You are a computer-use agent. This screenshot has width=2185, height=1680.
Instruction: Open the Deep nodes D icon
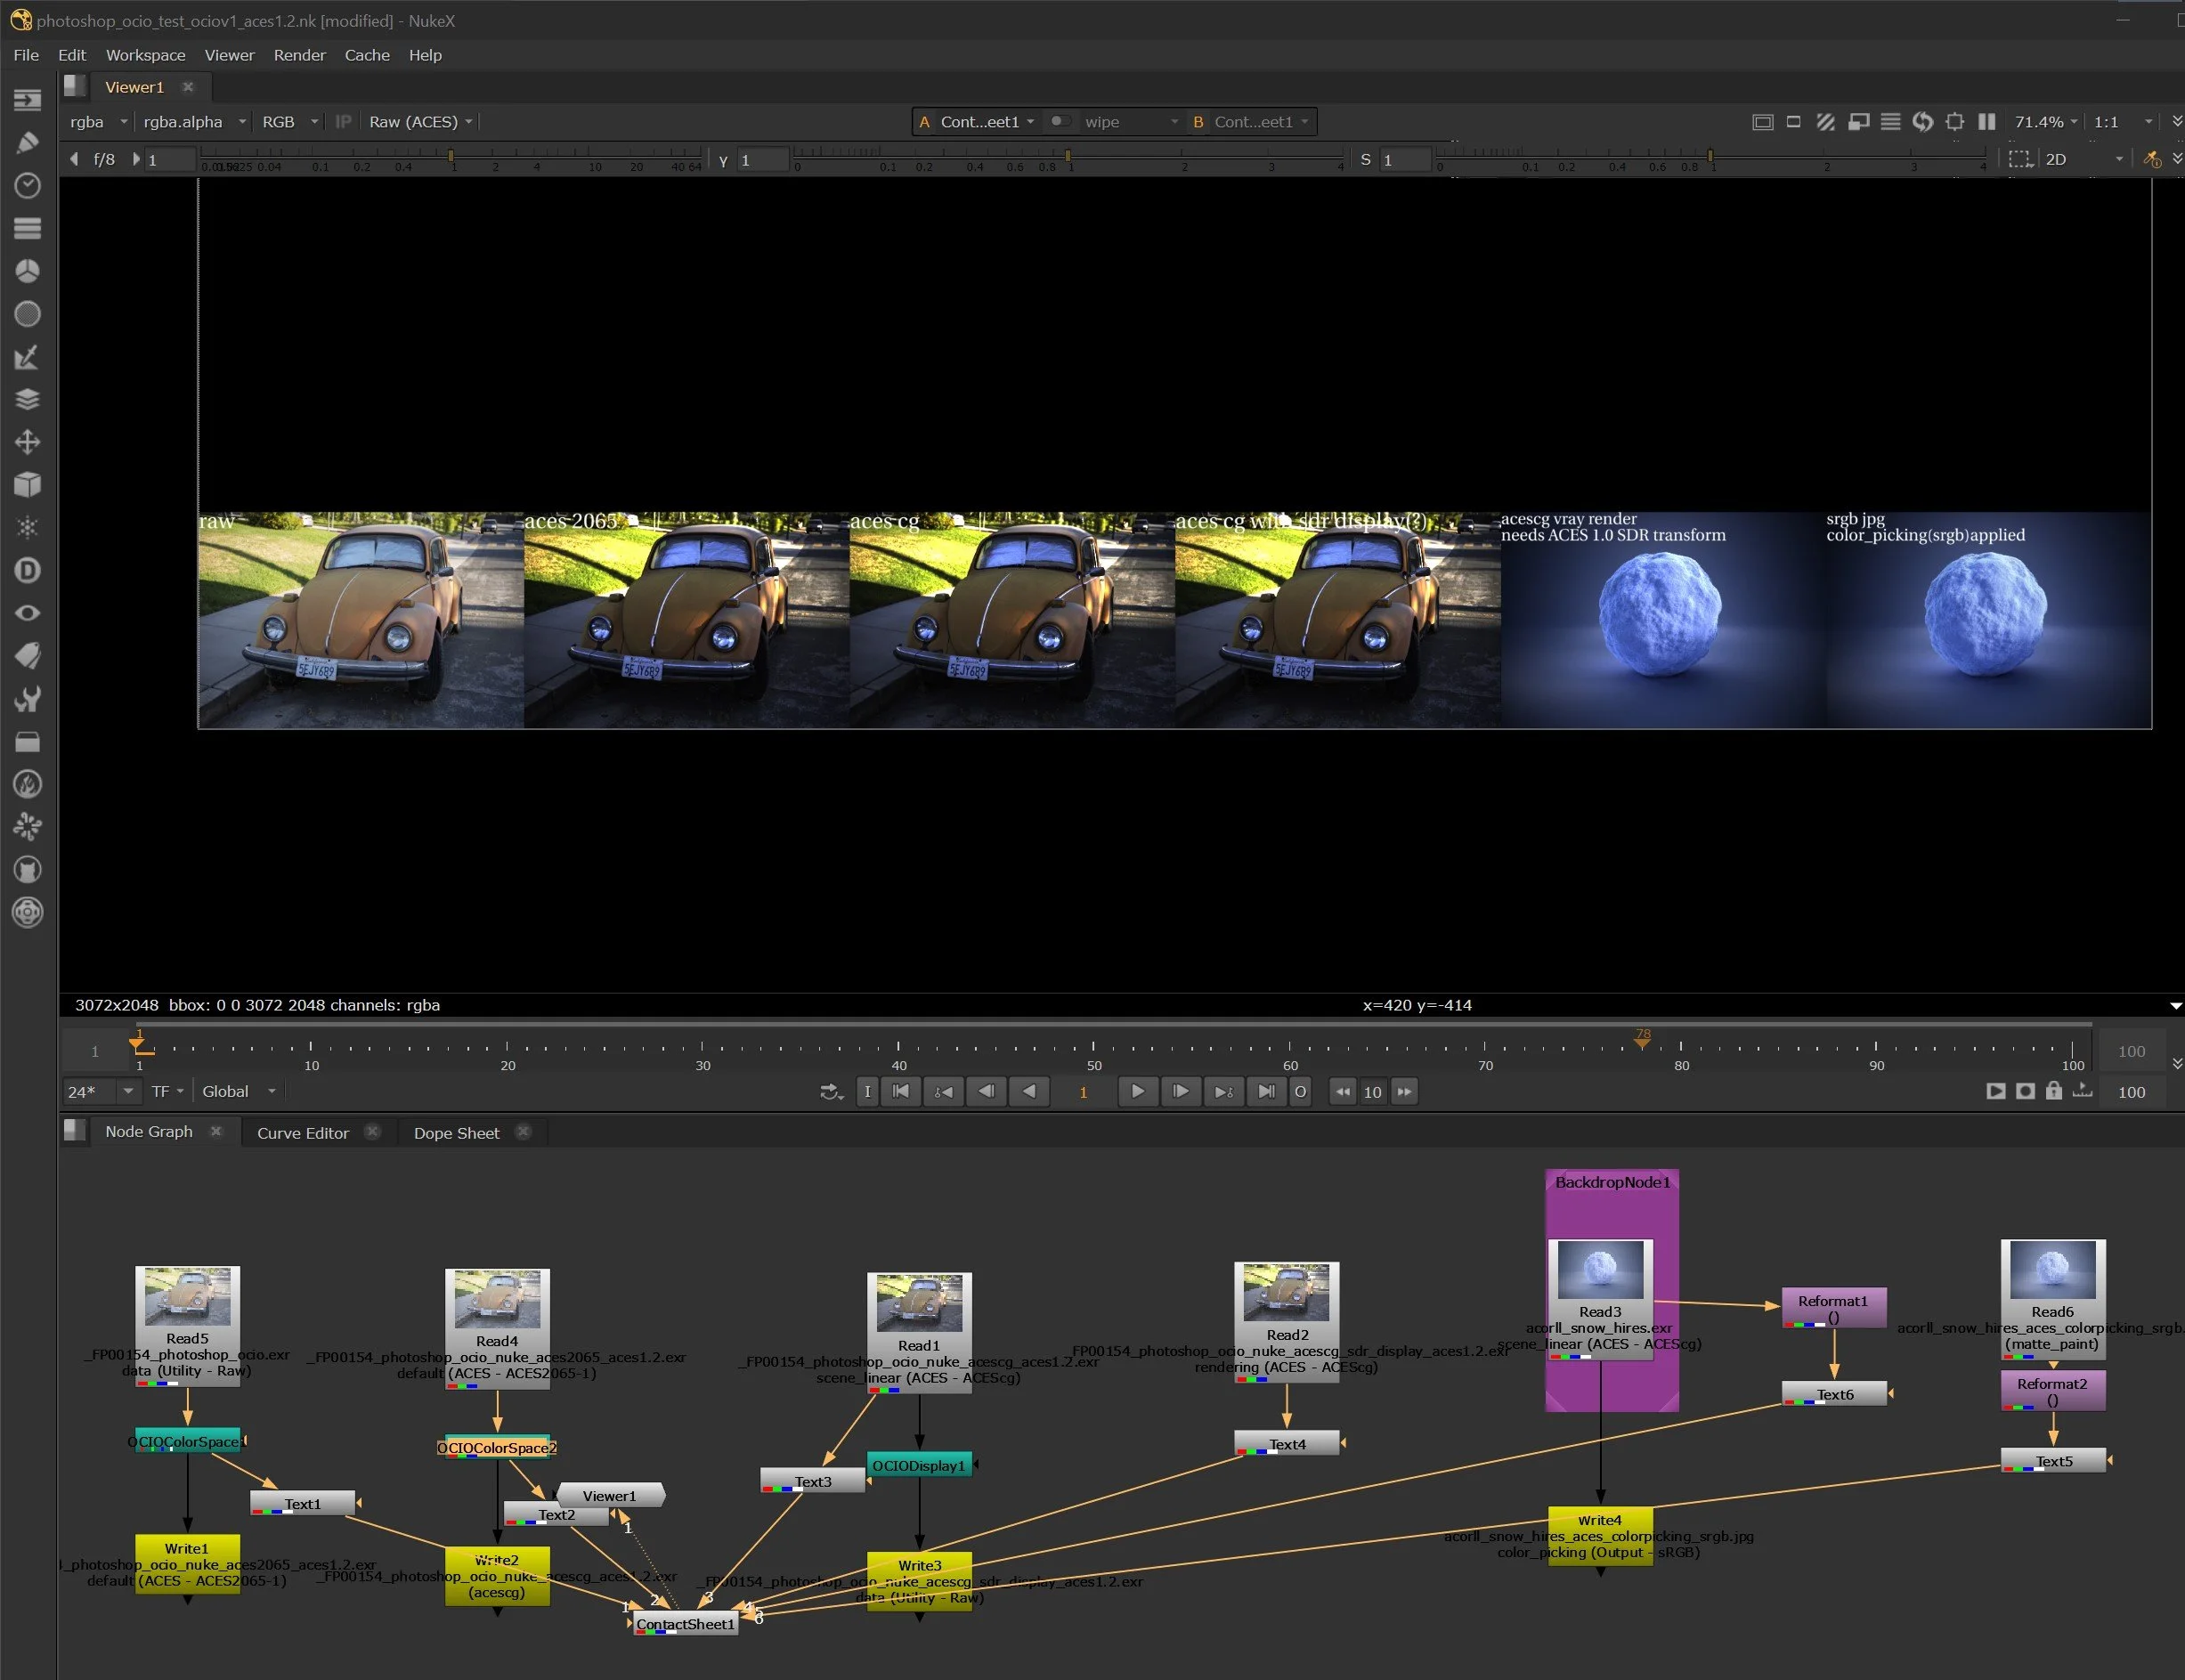[27, 570]
